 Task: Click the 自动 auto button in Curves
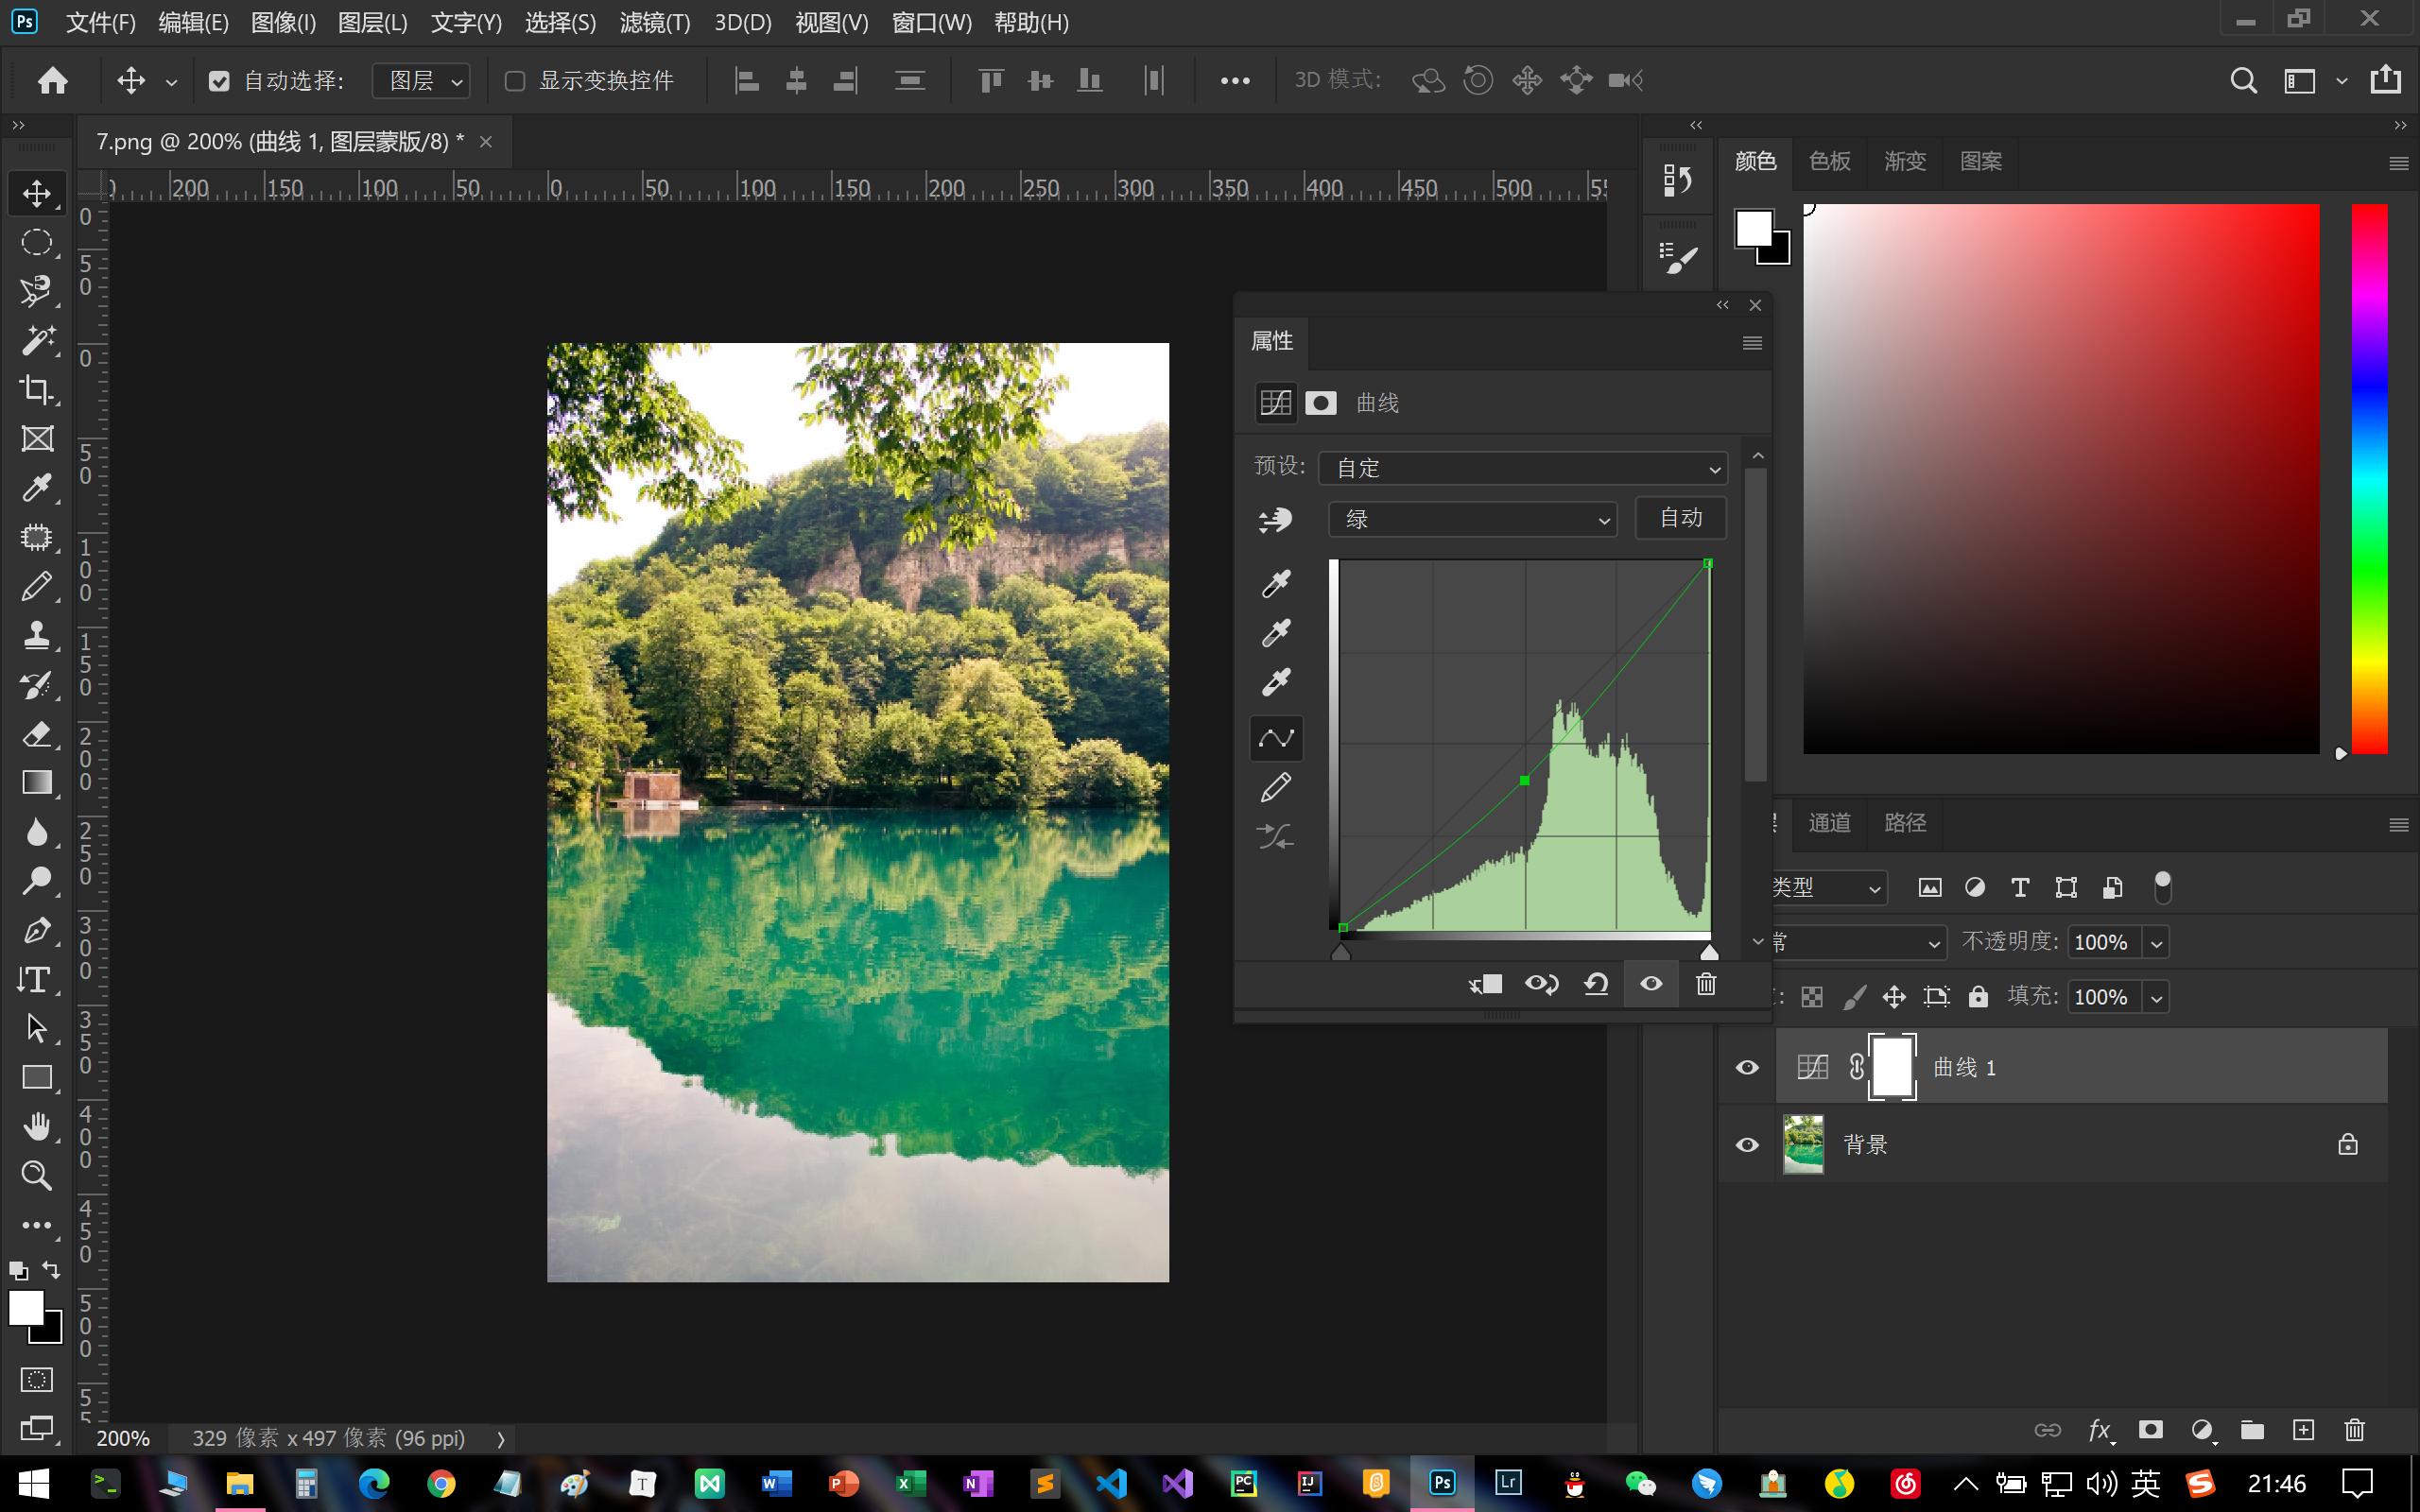(x=1681, y=518)
